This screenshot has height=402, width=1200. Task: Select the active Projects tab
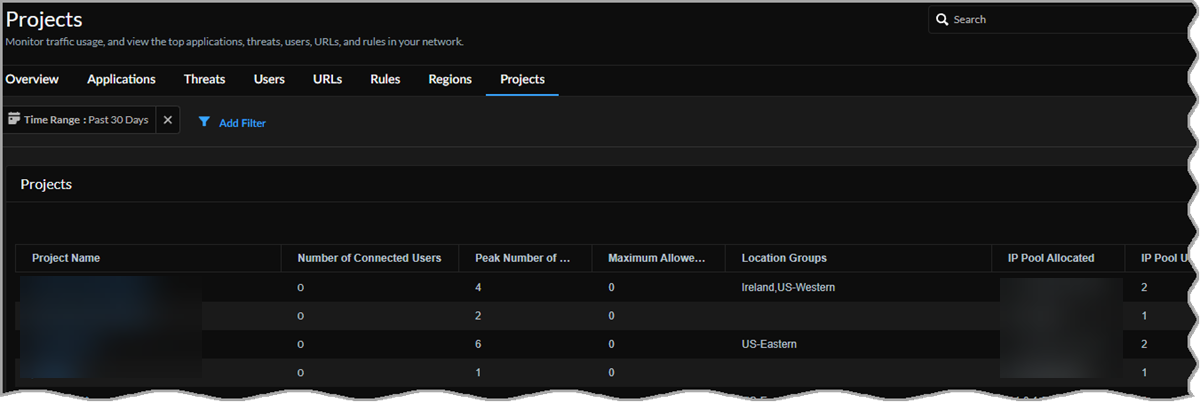tap(522, 79)
